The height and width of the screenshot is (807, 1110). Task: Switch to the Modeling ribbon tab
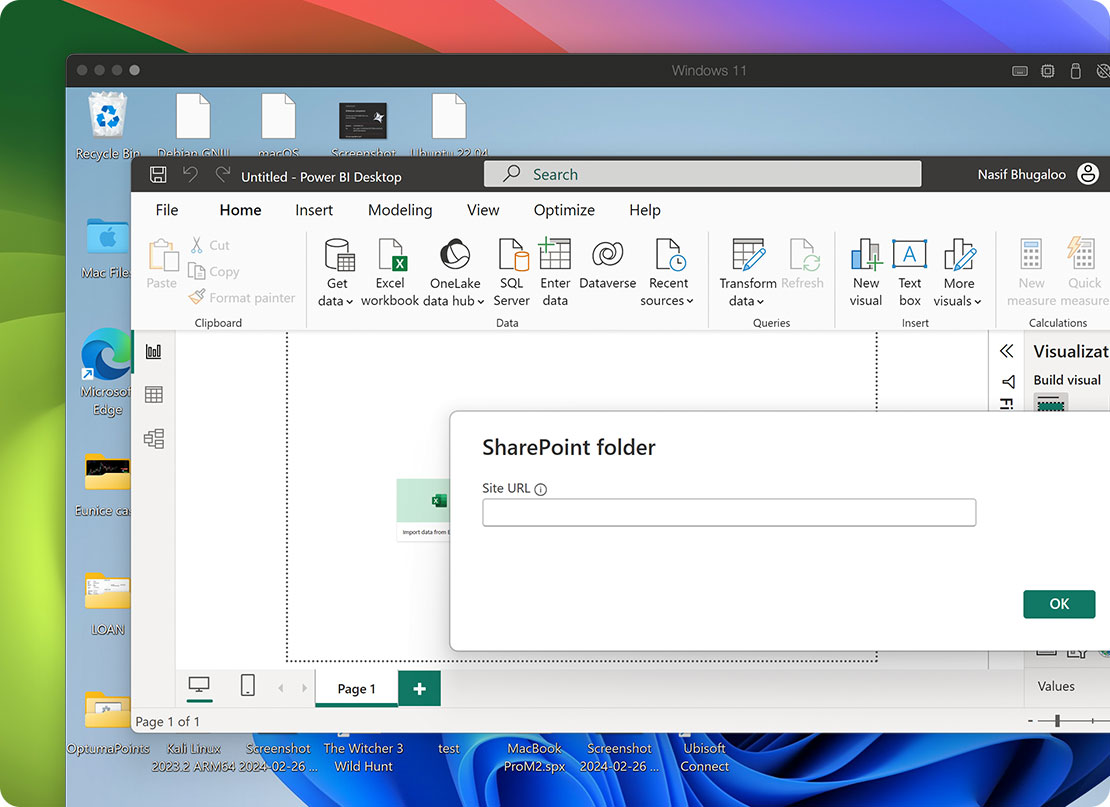click(x=400, y=210)
